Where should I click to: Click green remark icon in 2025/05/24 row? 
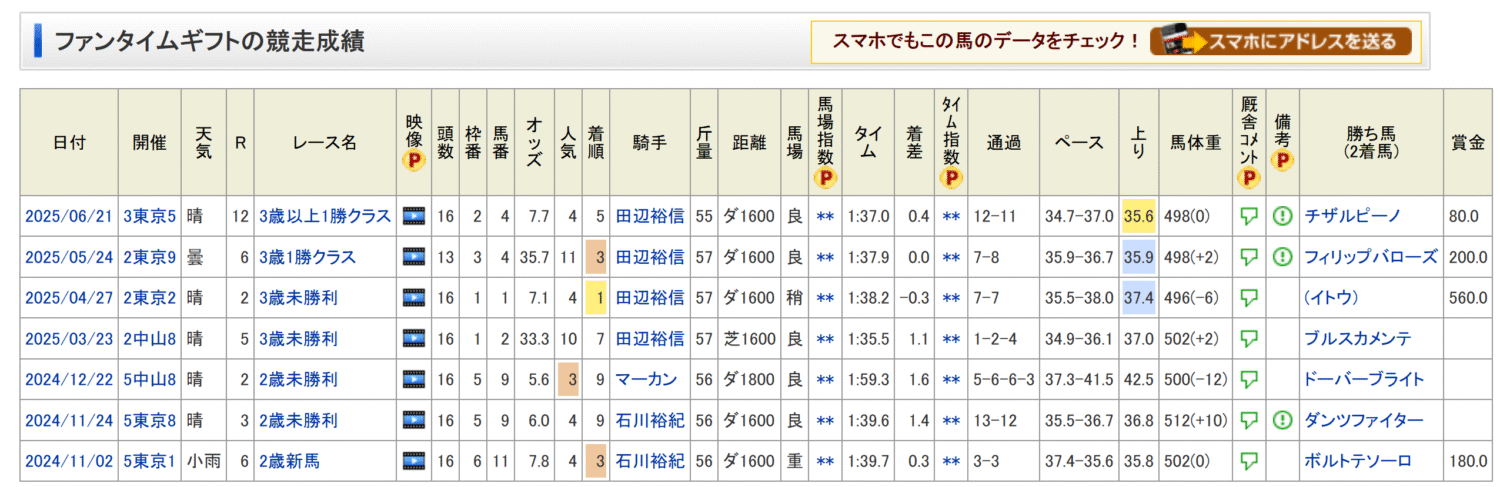(x=1282, y=257)
